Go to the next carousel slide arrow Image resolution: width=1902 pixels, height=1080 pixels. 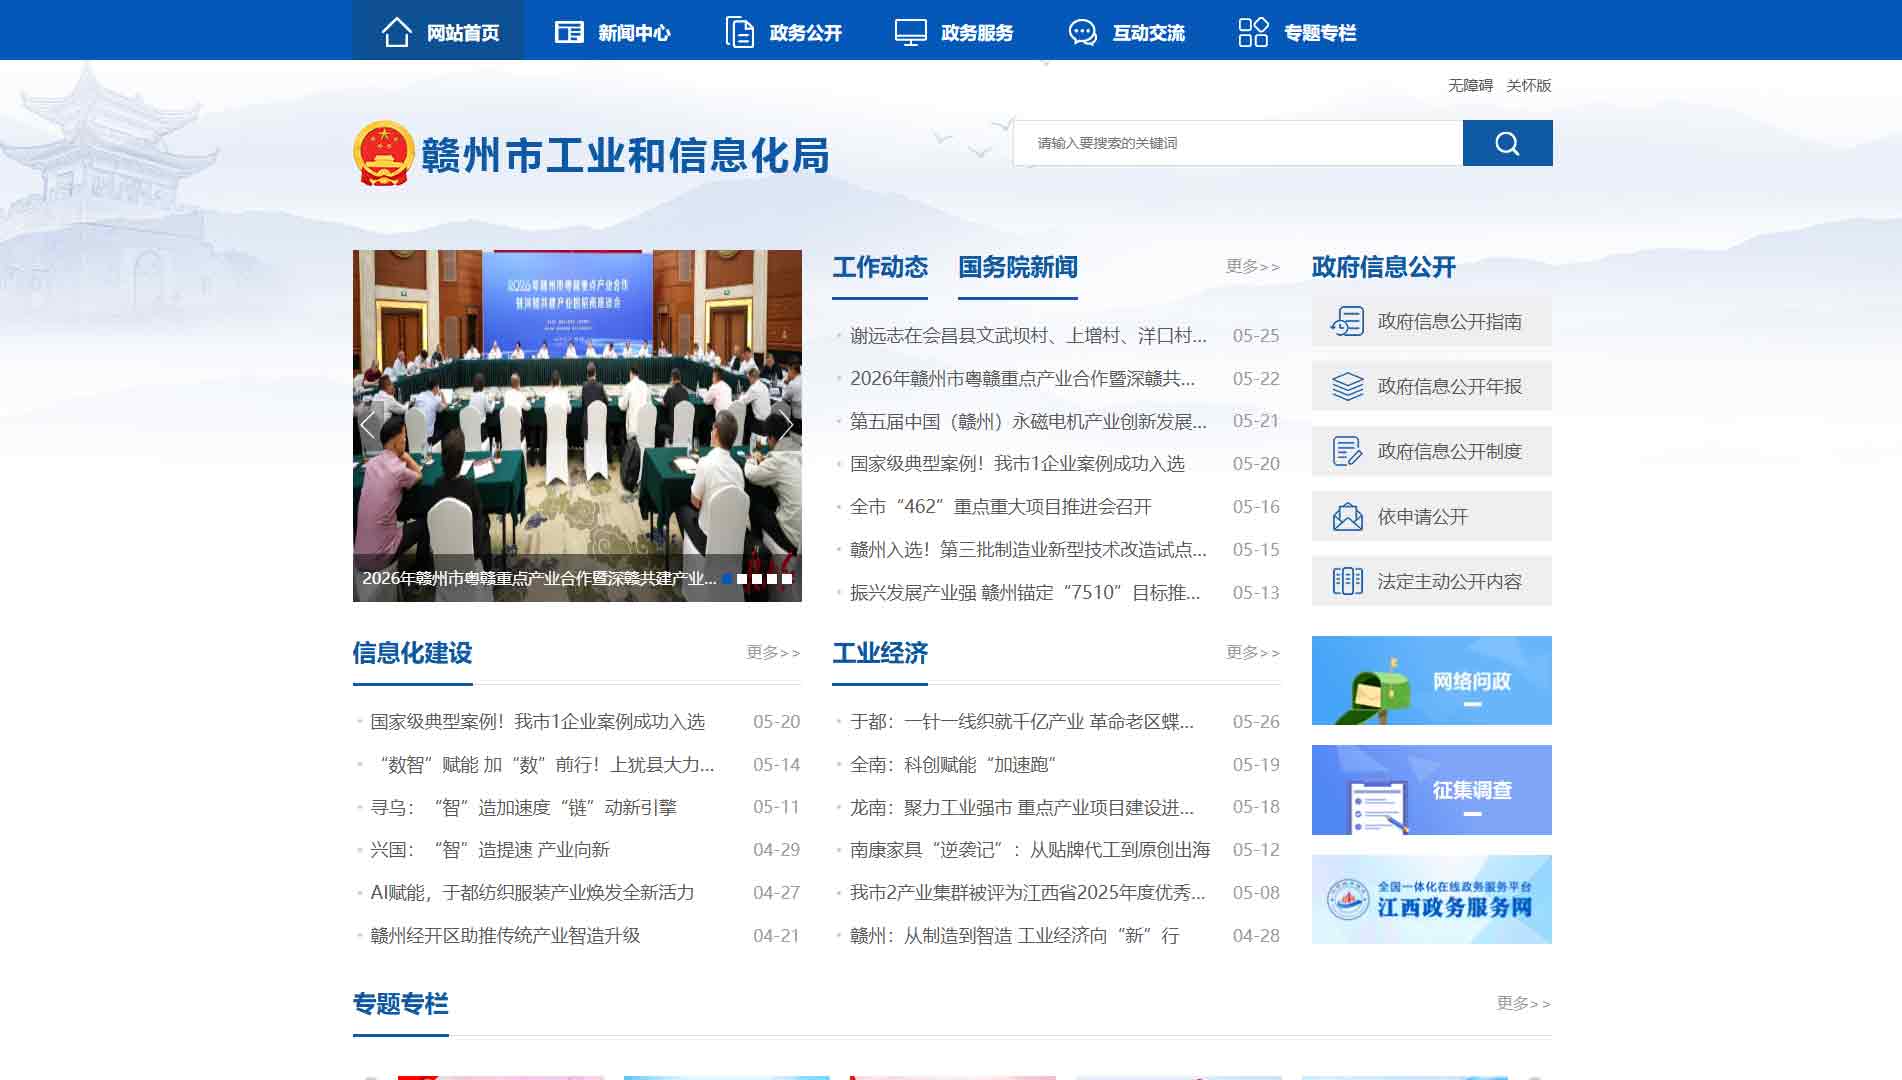click(x=786, y=425)
